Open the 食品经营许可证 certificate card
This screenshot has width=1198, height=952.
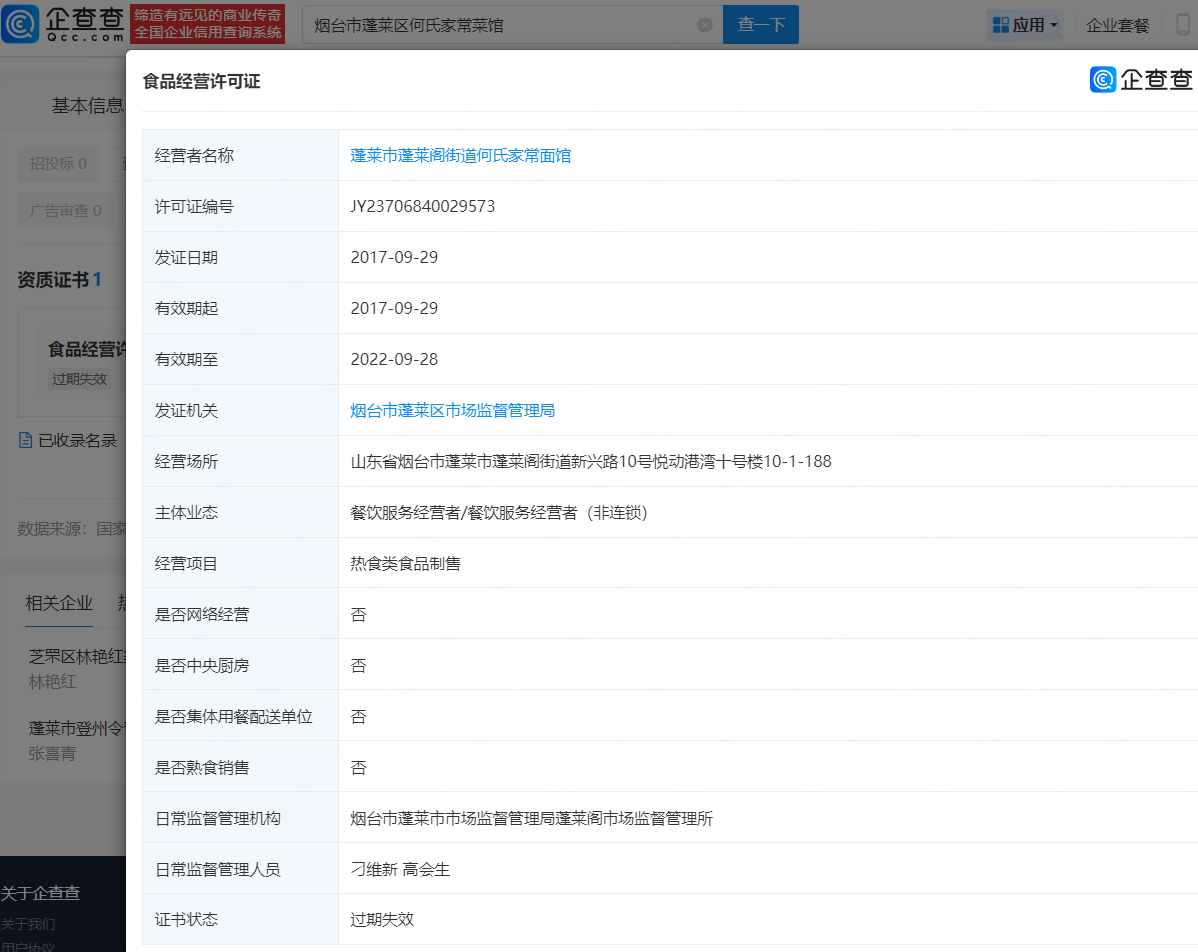click(86, 350)
